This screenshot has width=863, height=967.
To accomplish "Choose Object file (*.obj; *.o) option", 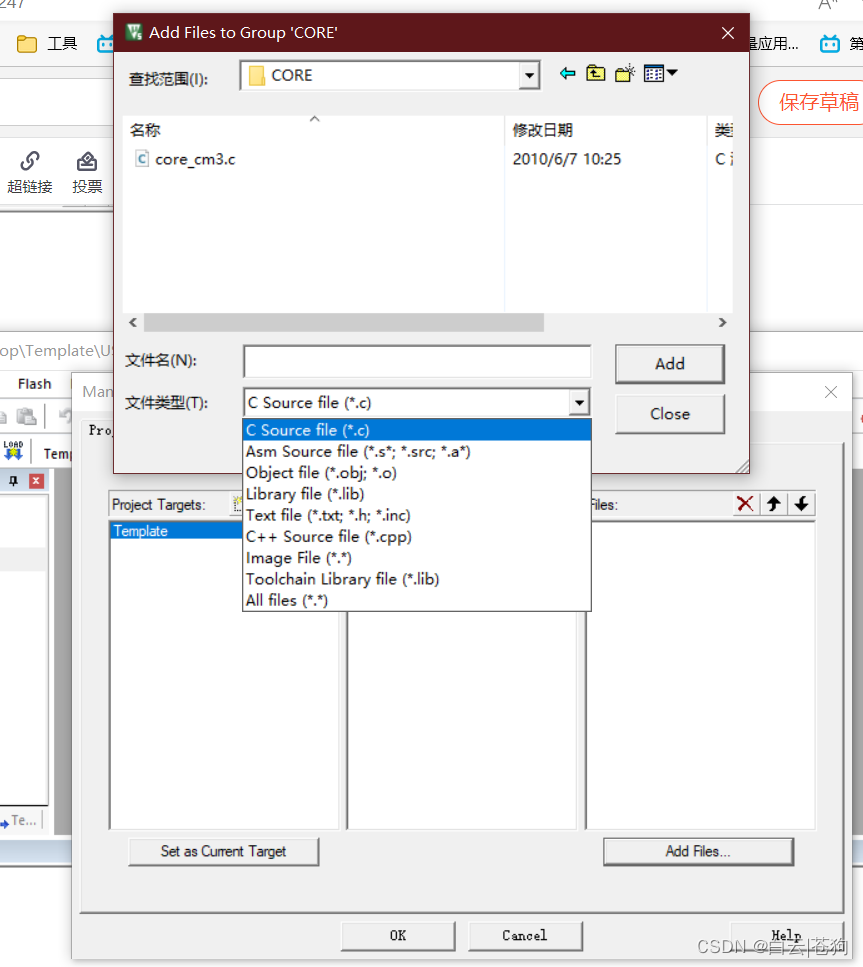I will coord(417,473).
